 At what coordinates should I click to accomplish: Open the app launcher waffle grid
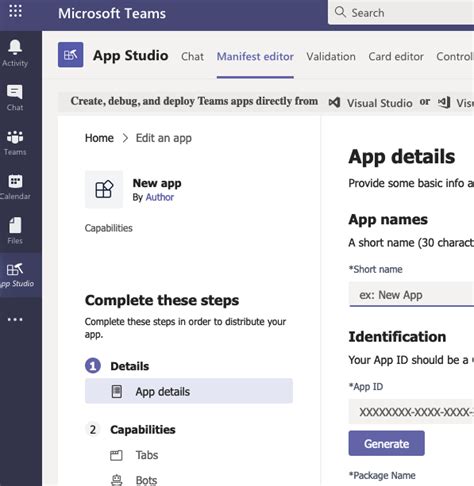(15, 11)
